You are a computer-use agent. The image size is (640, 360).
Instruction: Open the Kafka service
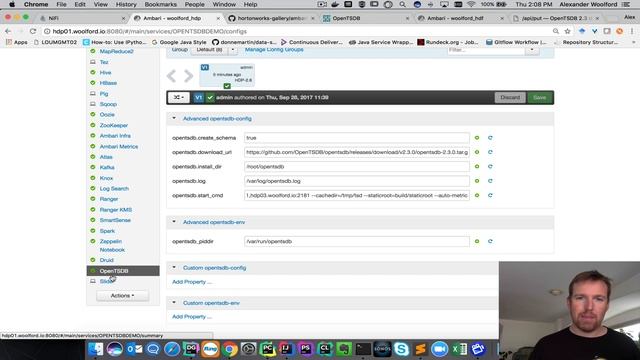point(107,167)
